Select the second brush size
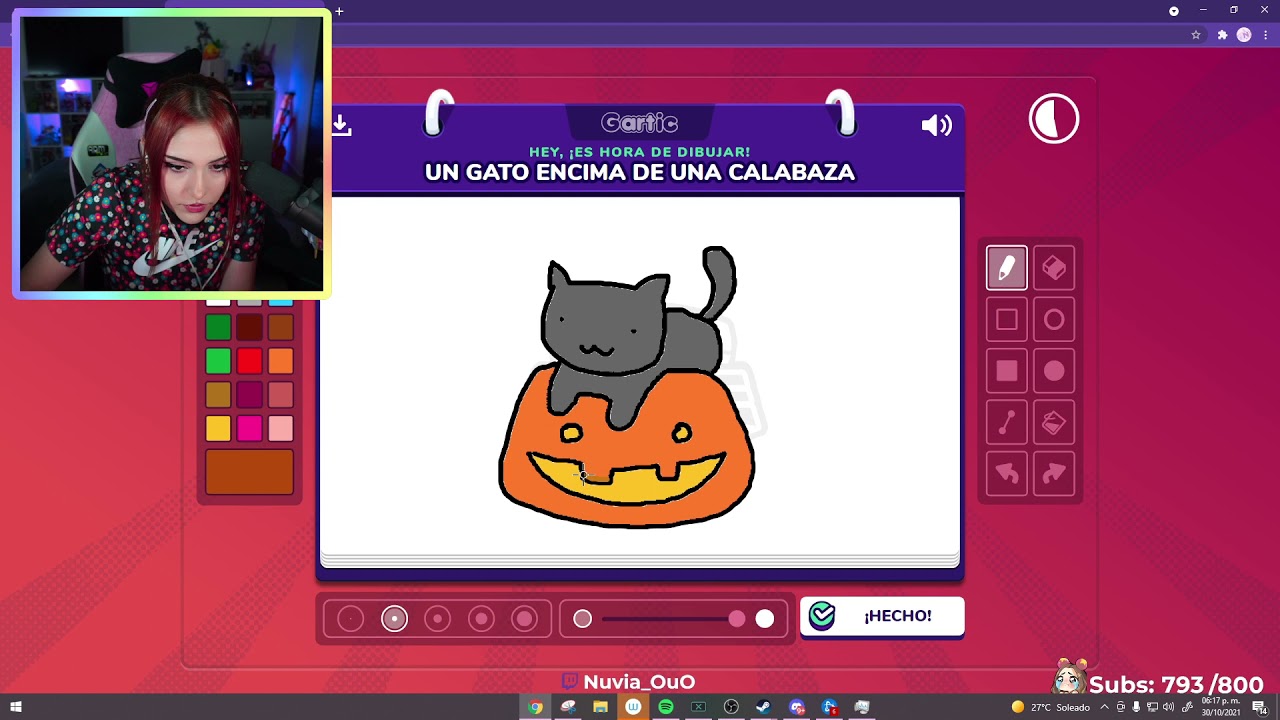1280x720 pixels. 394,619
